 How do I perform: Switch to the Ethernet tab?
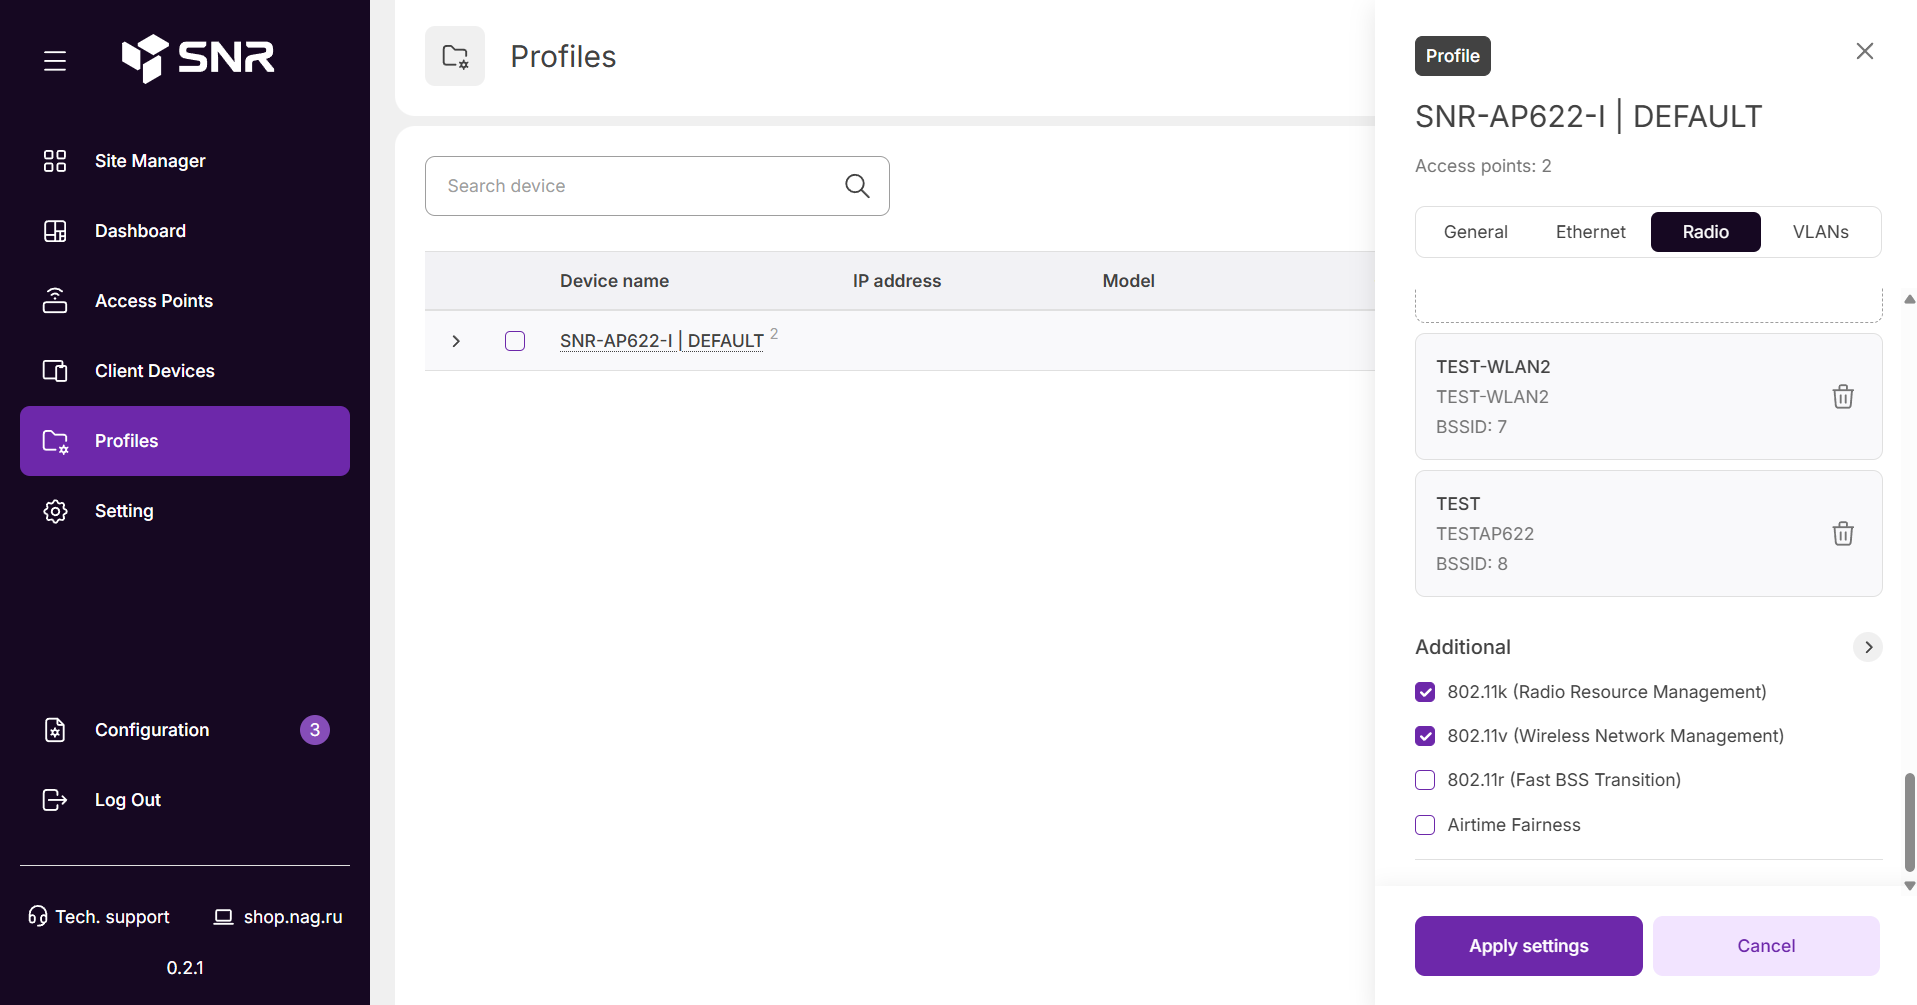pos(1590,232)
